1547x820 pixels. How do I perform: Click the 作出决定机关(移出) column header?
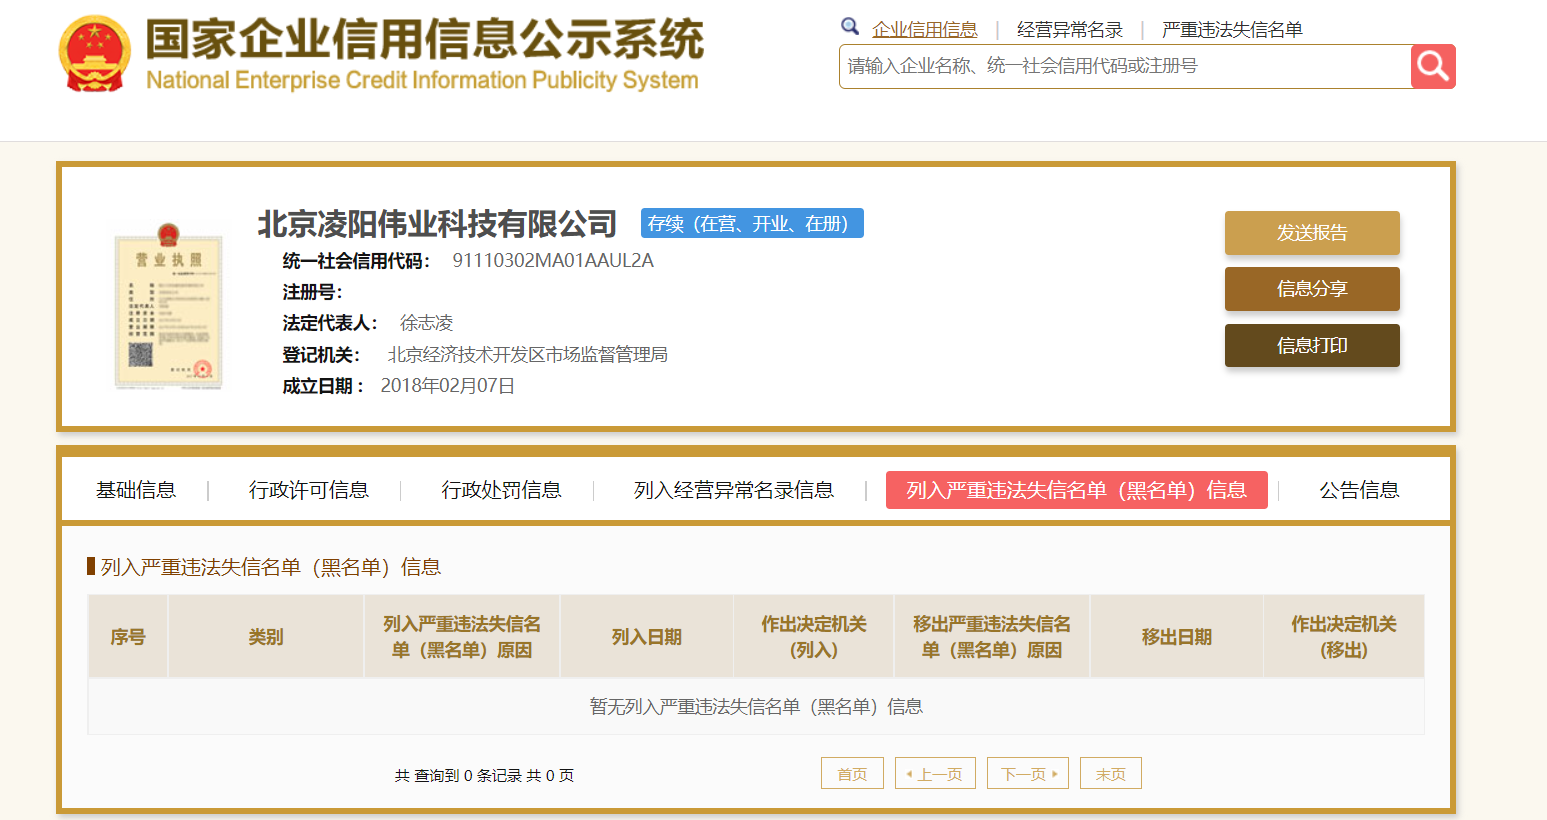[x=1344, y=637]
